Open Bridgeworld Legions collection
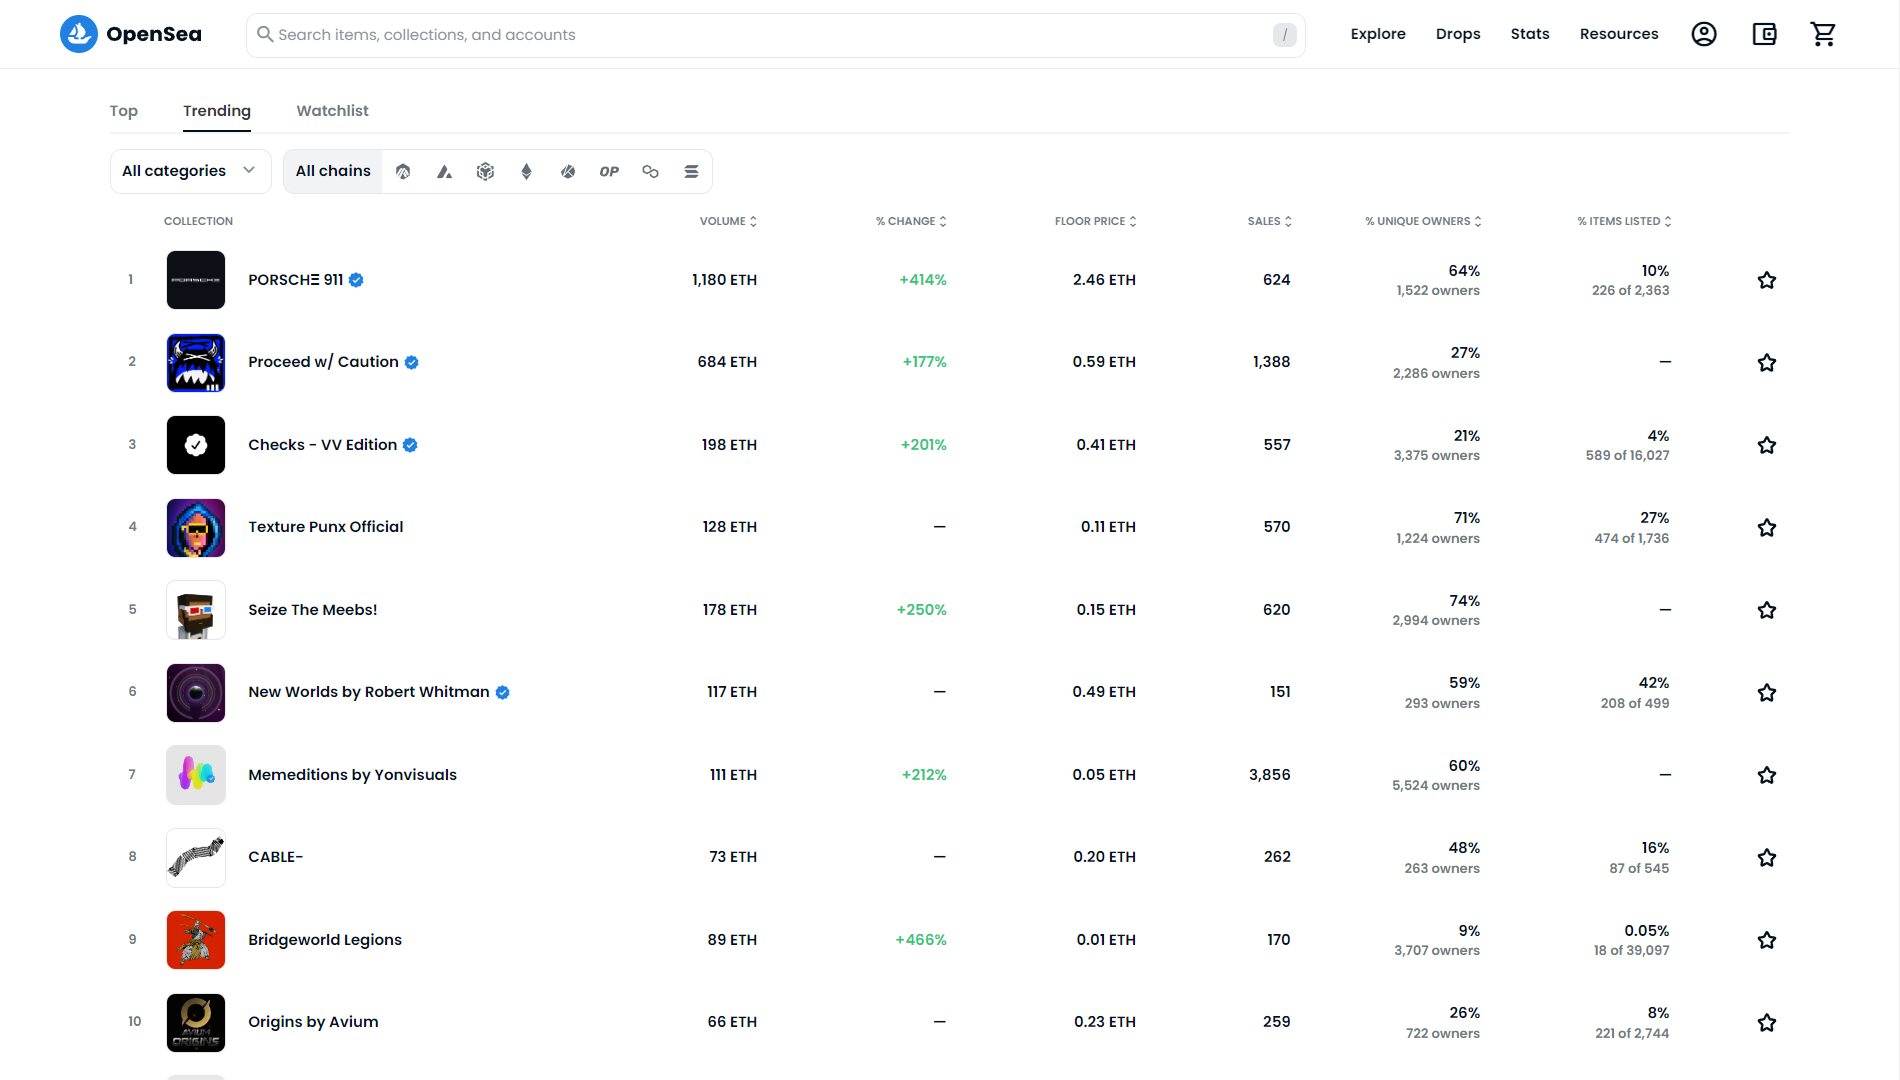 325,940
